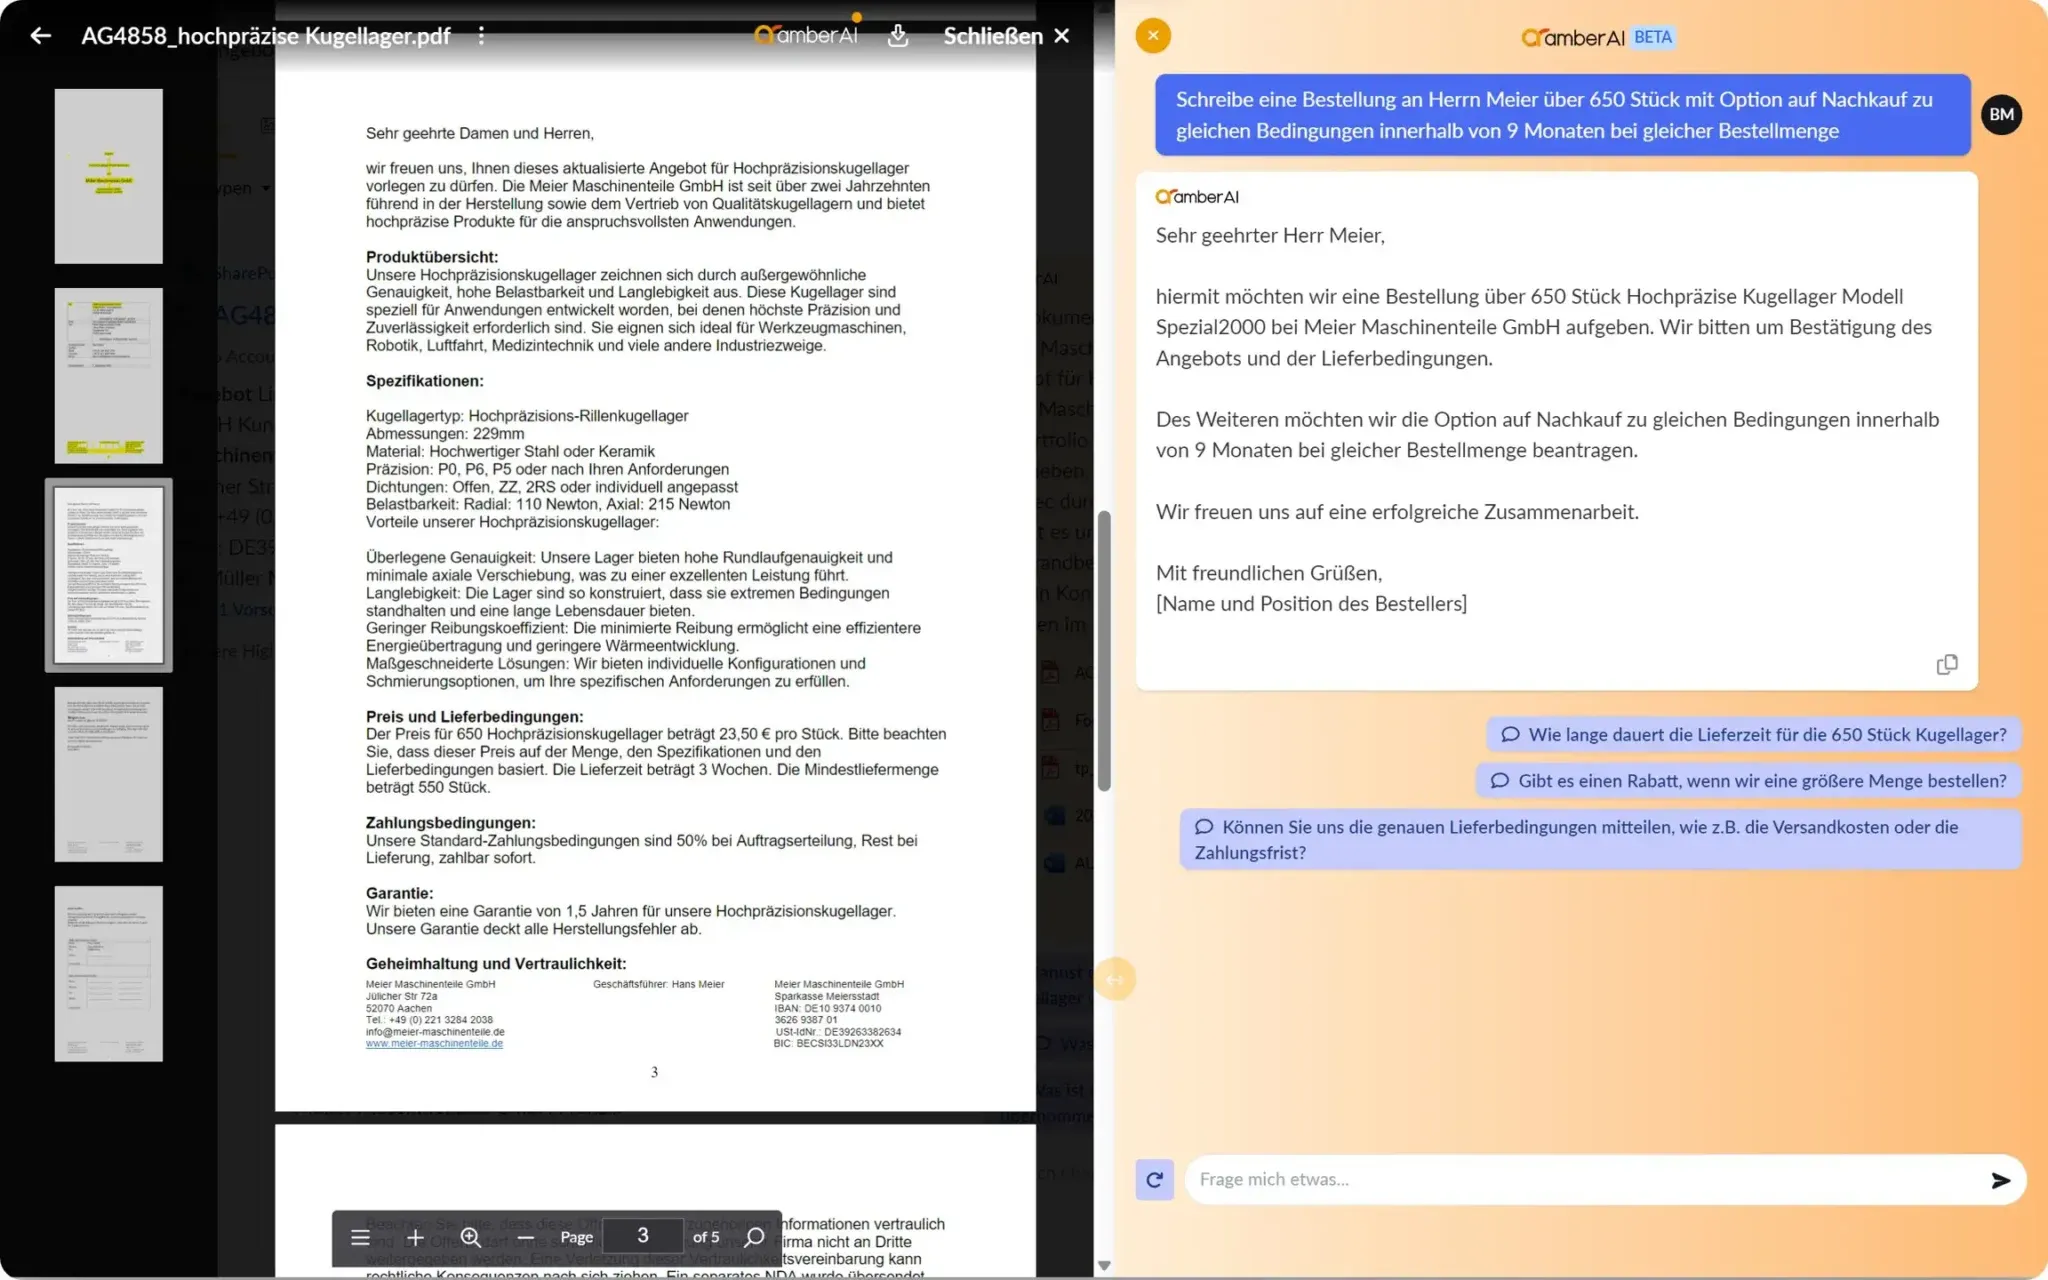Open document search with the magnifier icon

(x=754, y=1237)
